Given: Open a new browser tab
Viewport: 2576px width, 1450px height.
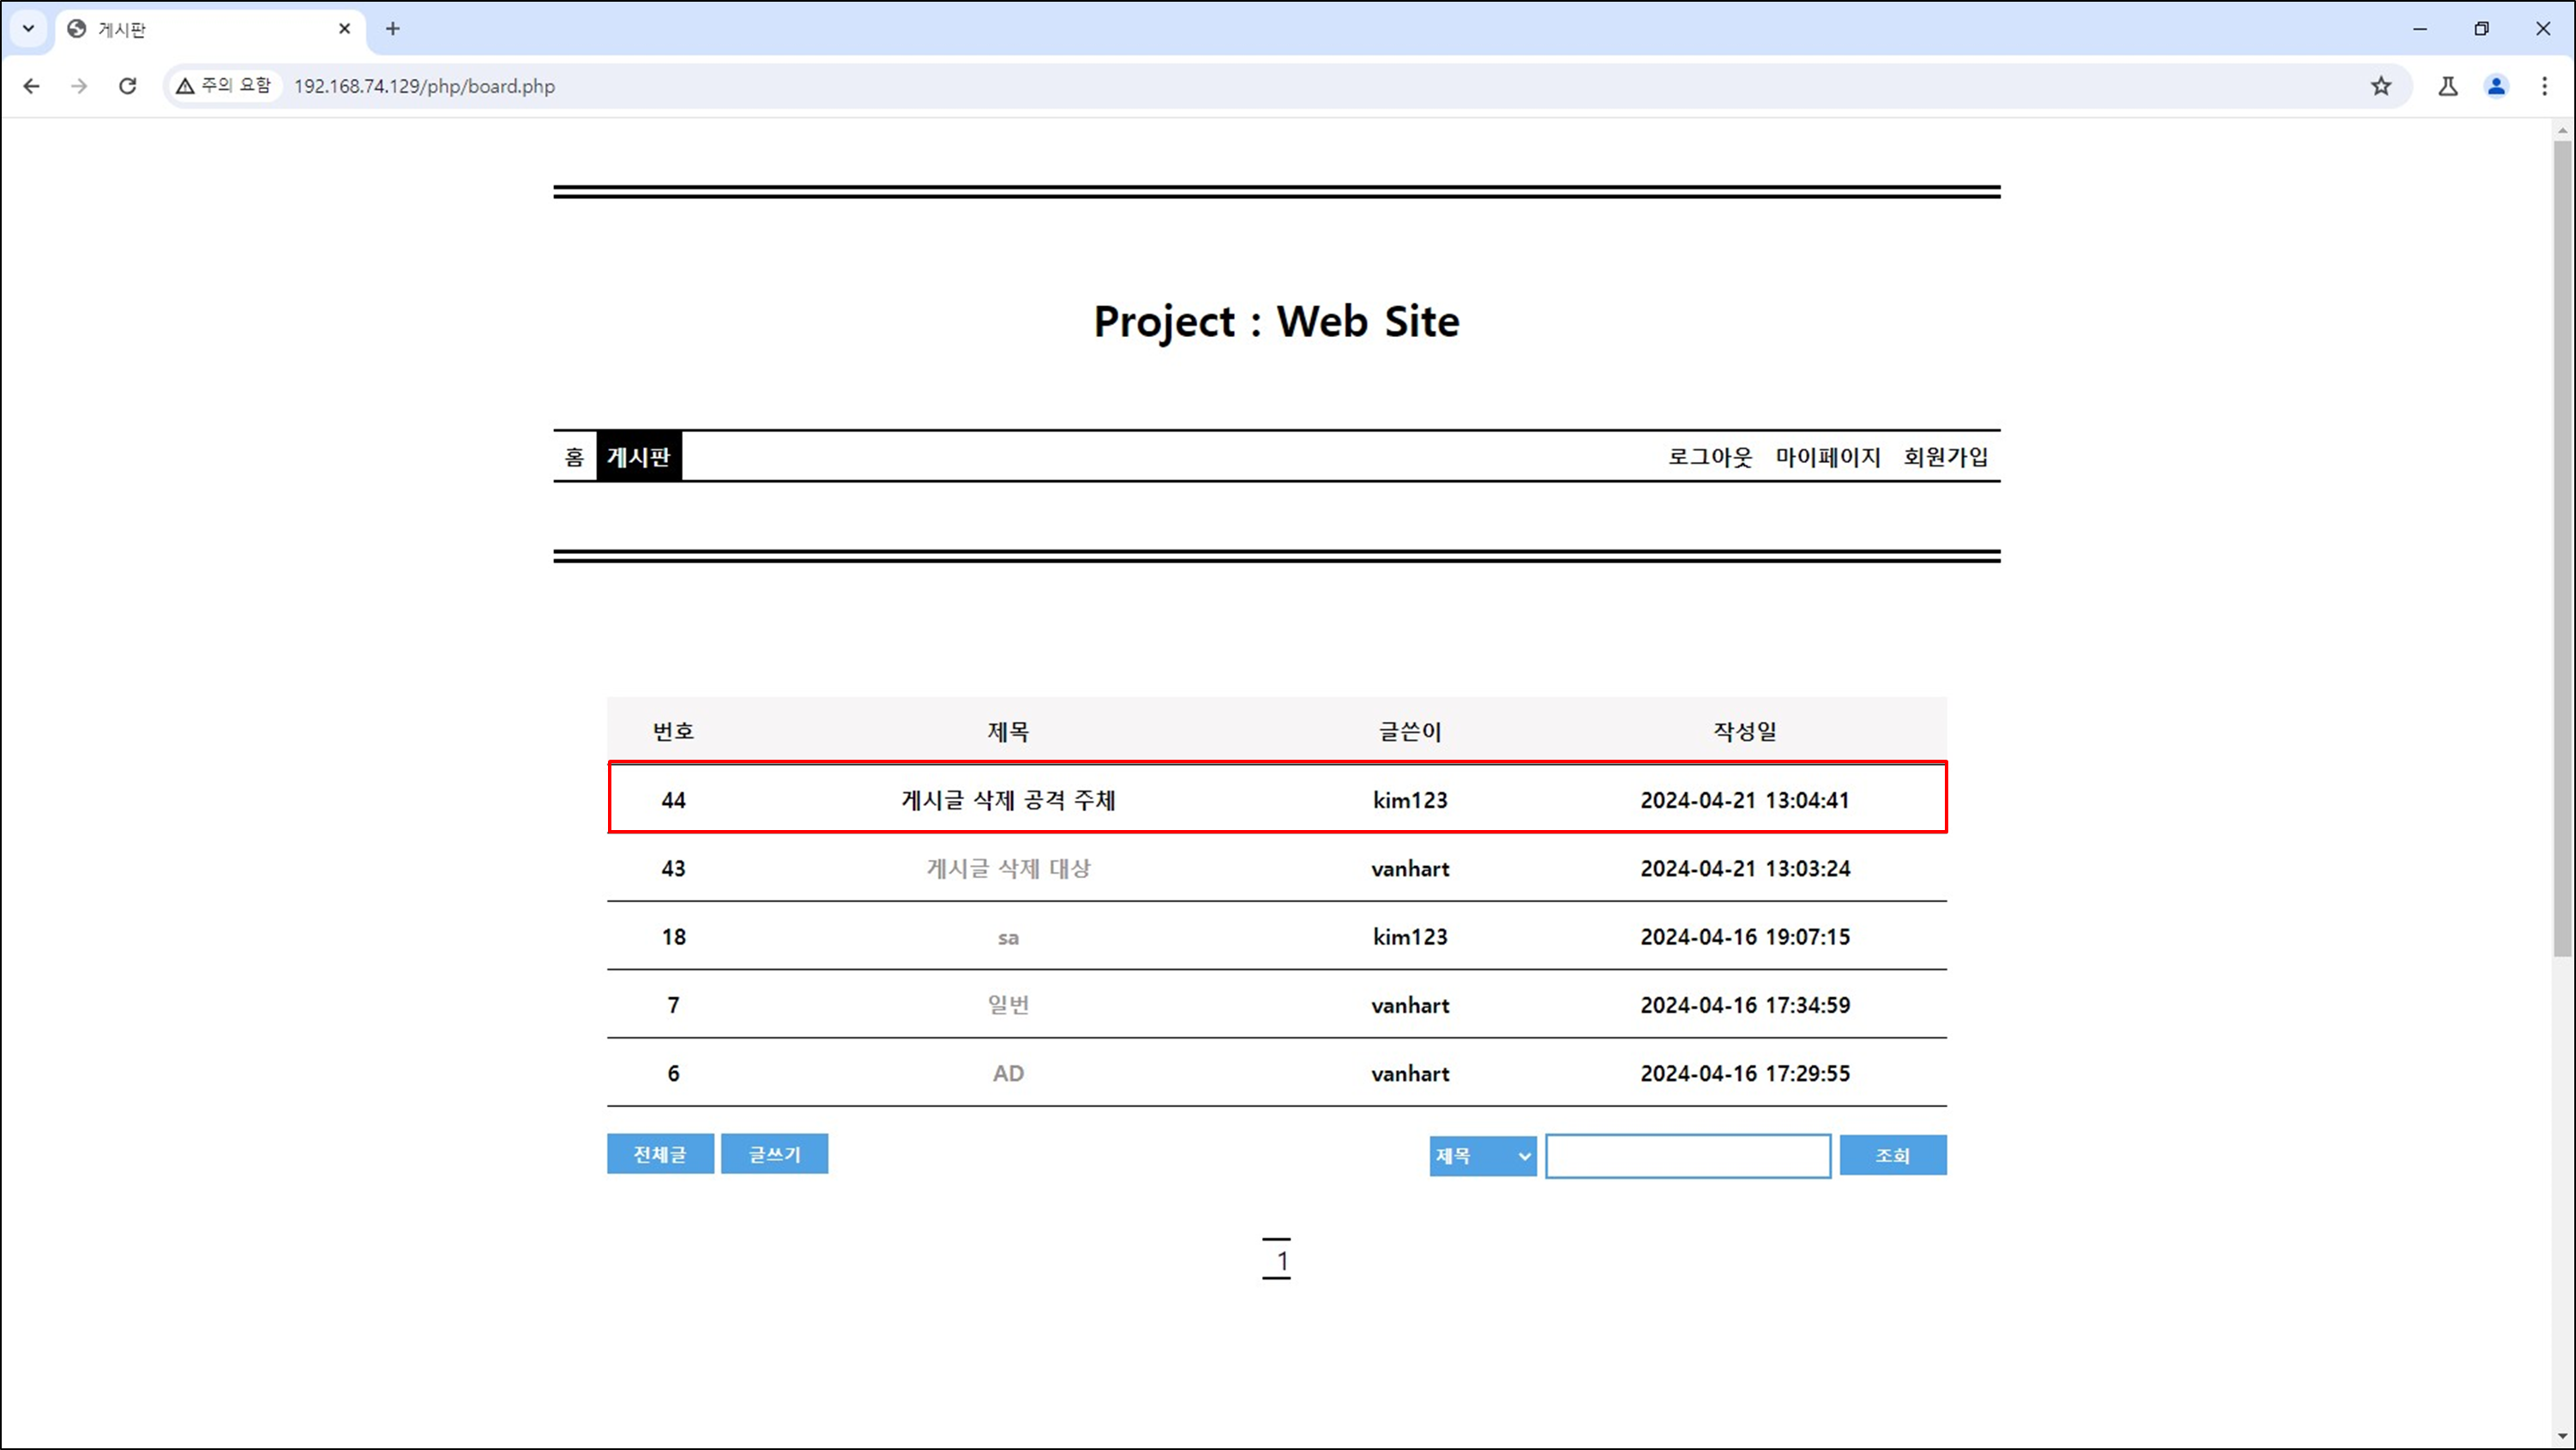Looking at the screenshot, I should [392, 29].
